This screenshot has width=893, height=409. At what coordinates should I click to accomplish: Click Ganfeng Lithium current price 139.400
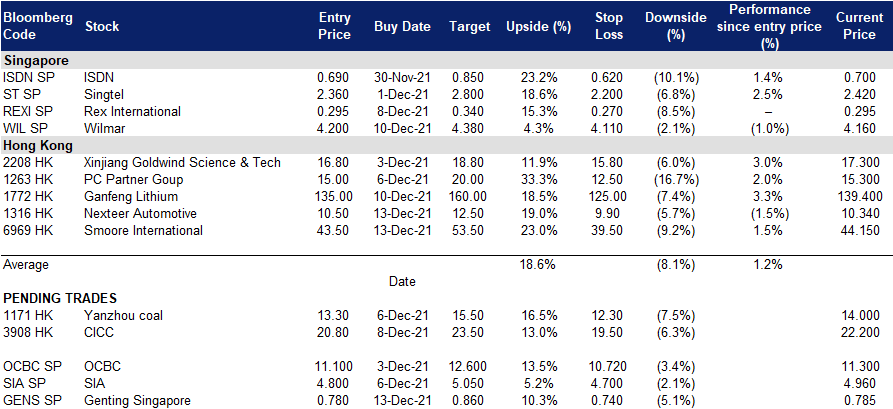[859, 197]
